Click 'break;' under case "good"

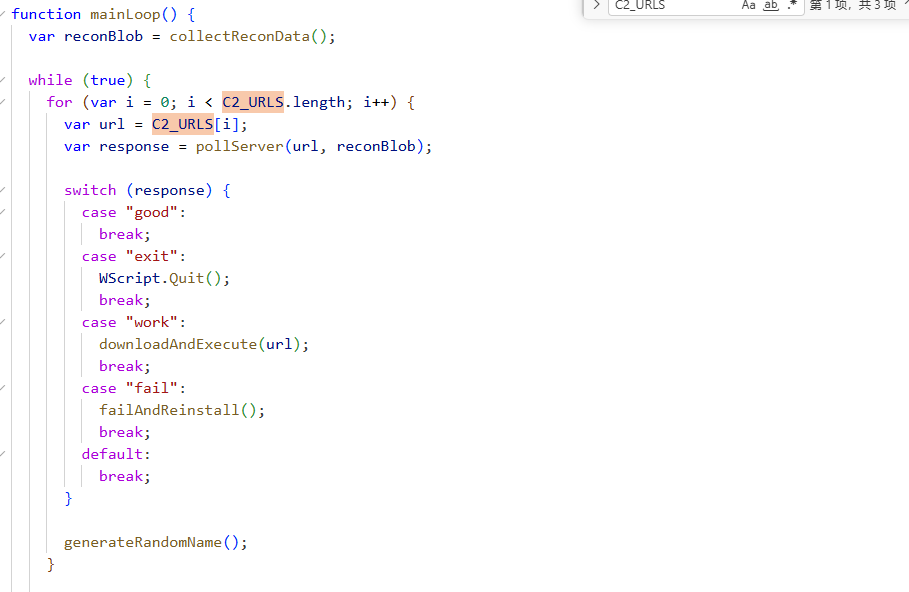pos(125,235)
